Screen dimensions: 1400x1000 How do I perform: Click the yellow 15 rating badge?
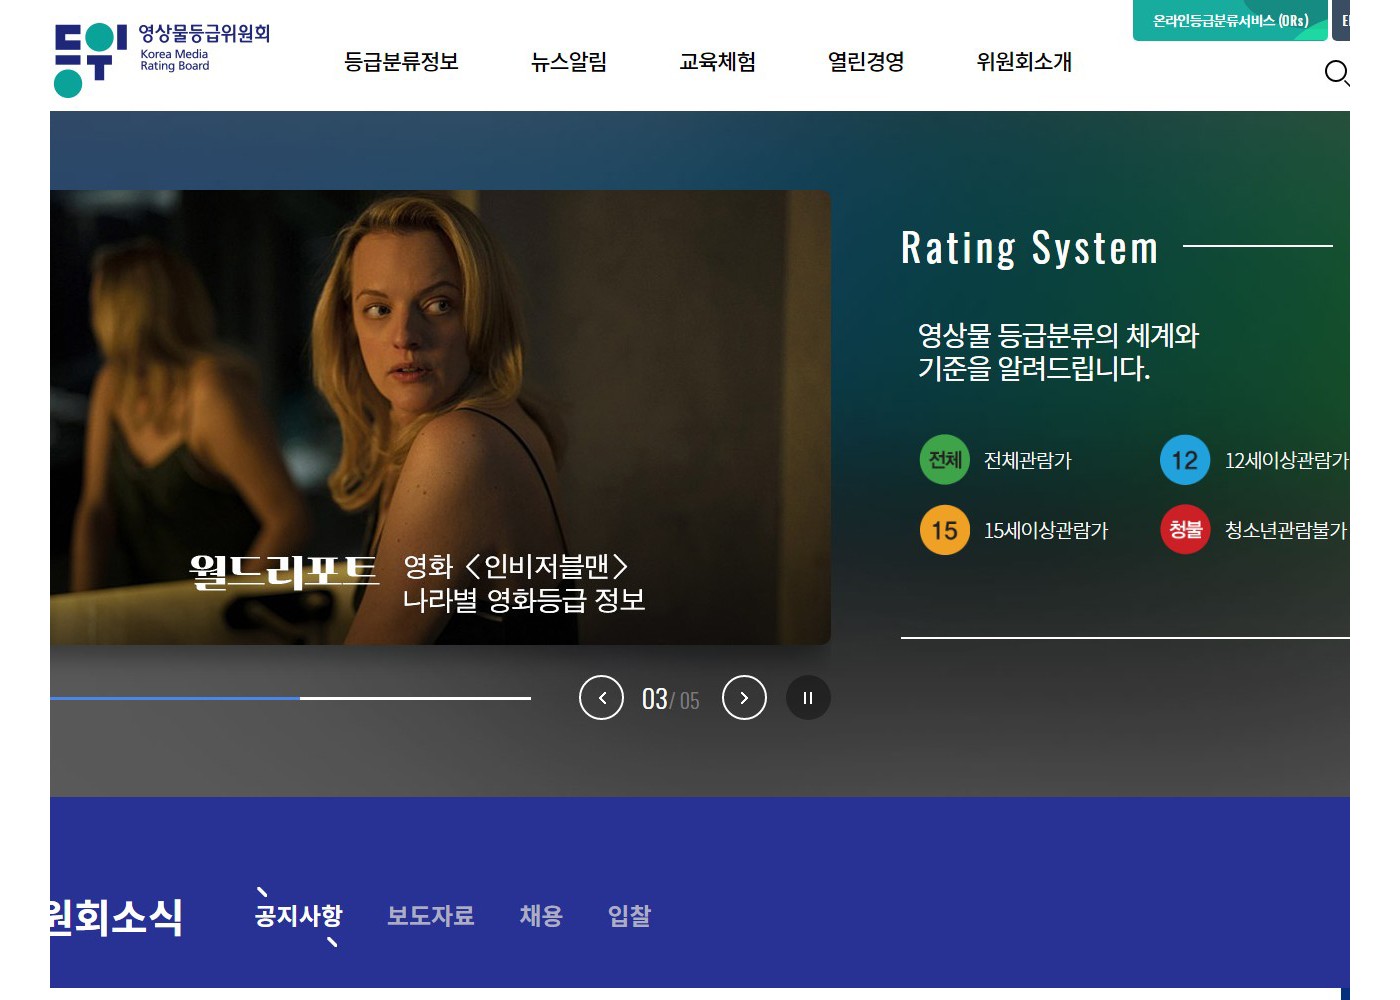944,530
